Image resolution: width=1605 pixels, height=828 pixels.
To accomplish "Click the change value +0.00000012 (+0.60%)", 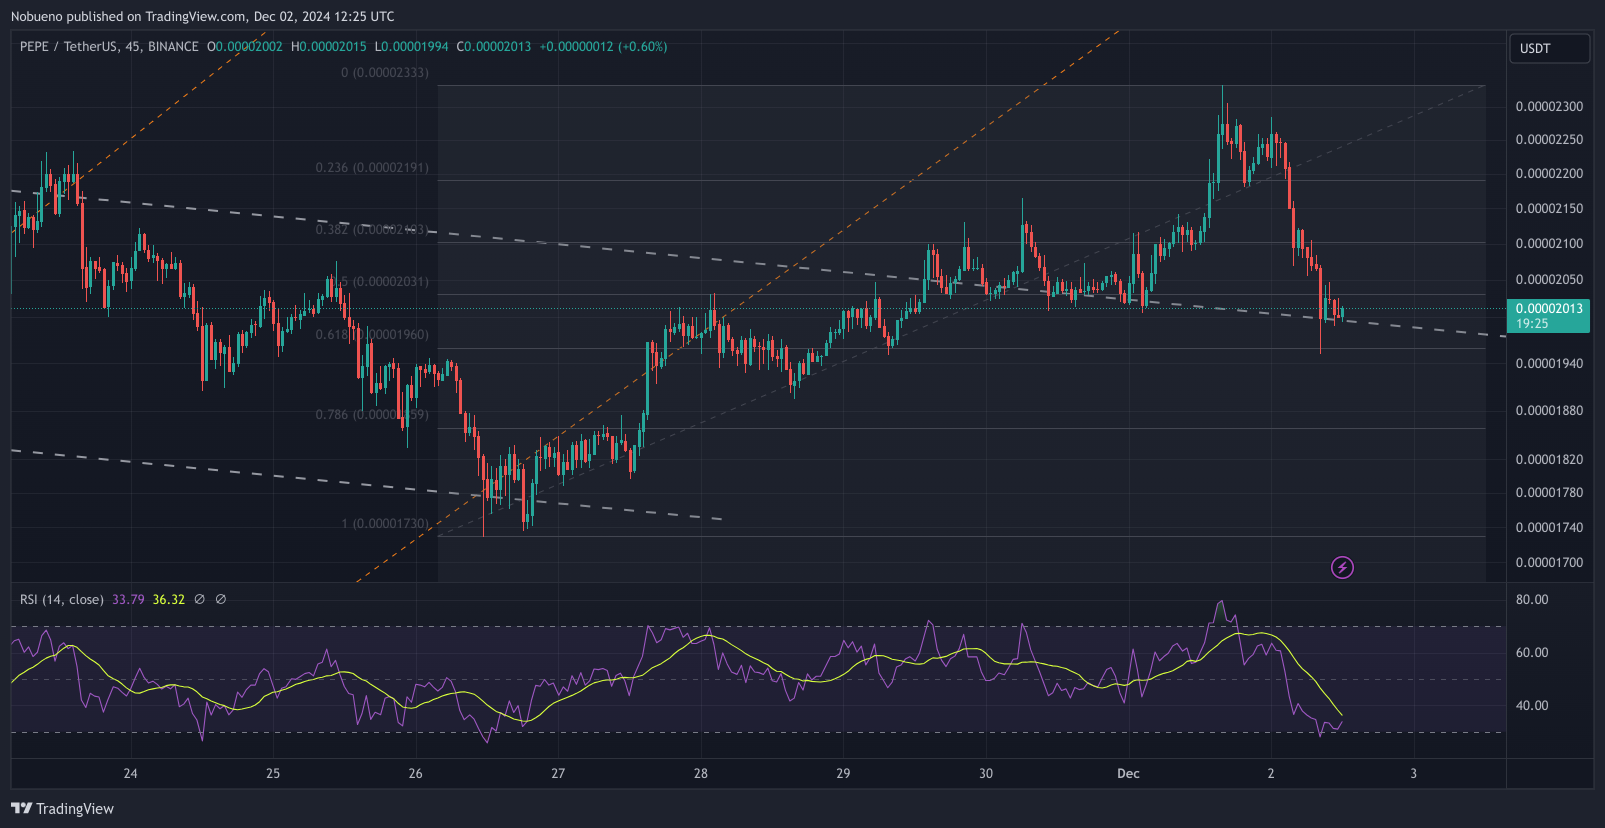I will coord(603,46).
